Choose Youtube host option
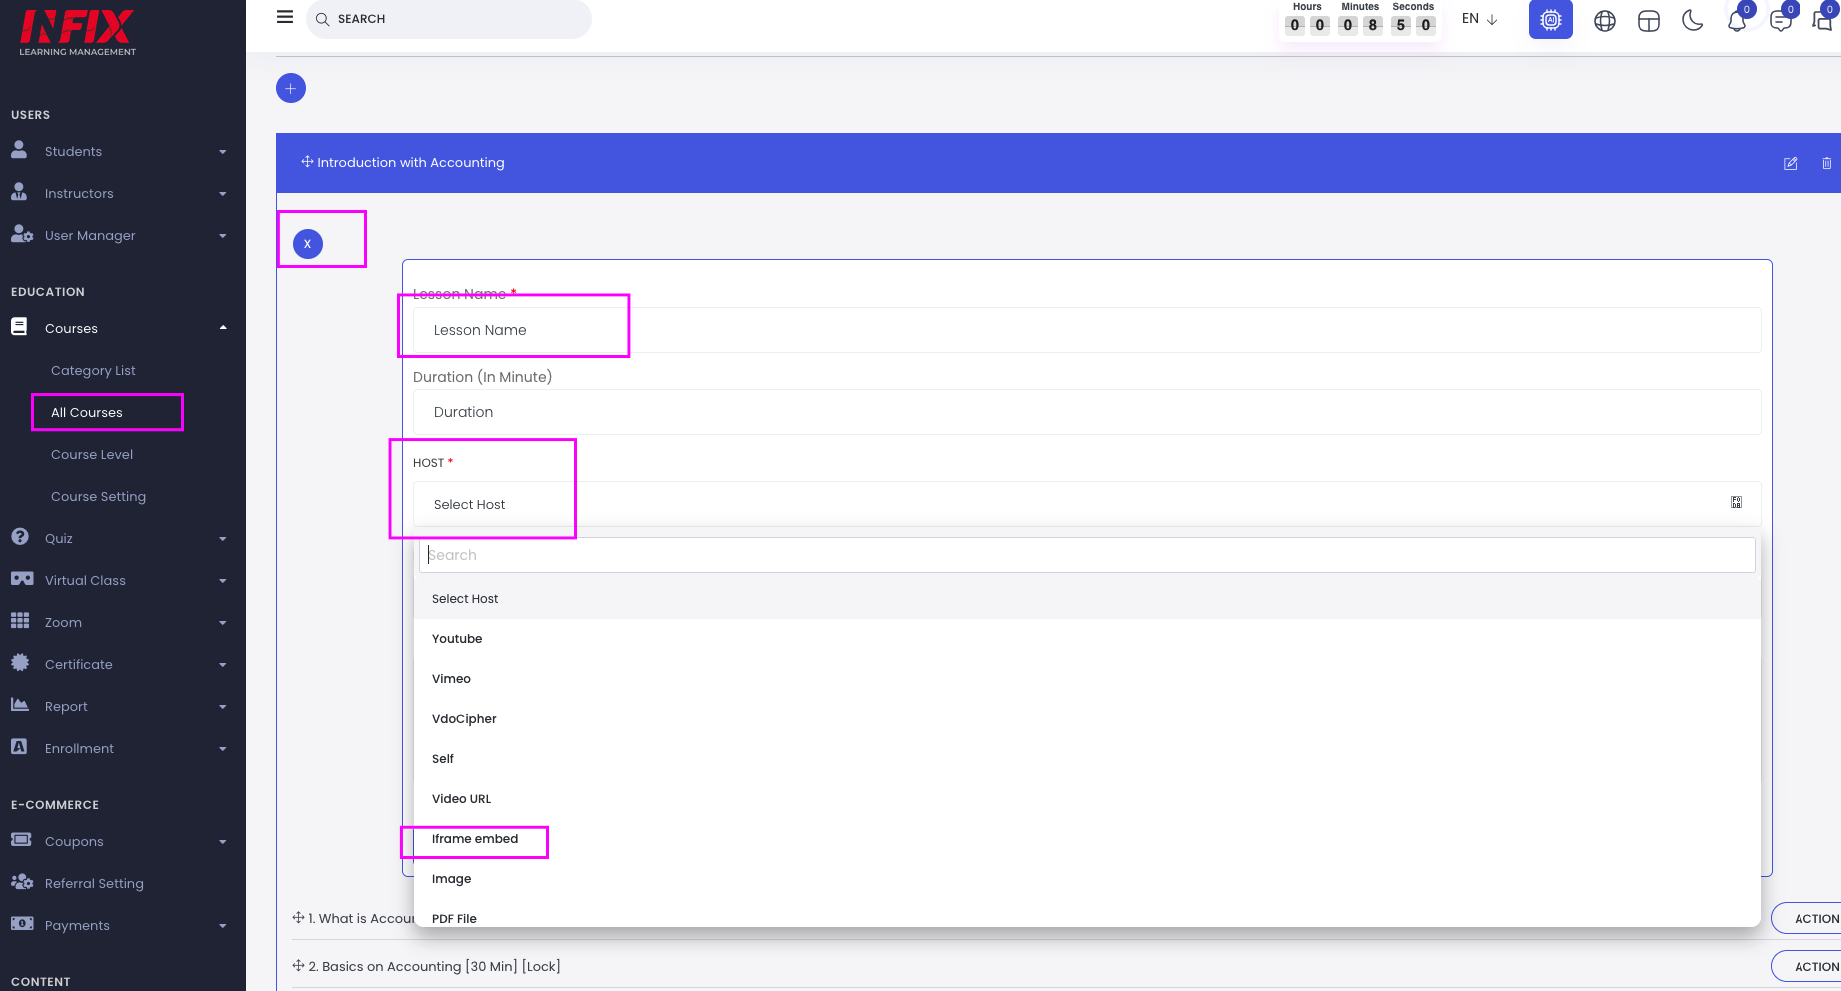The height and width of the screenshot is (991, 1841). pos(1087,639)
